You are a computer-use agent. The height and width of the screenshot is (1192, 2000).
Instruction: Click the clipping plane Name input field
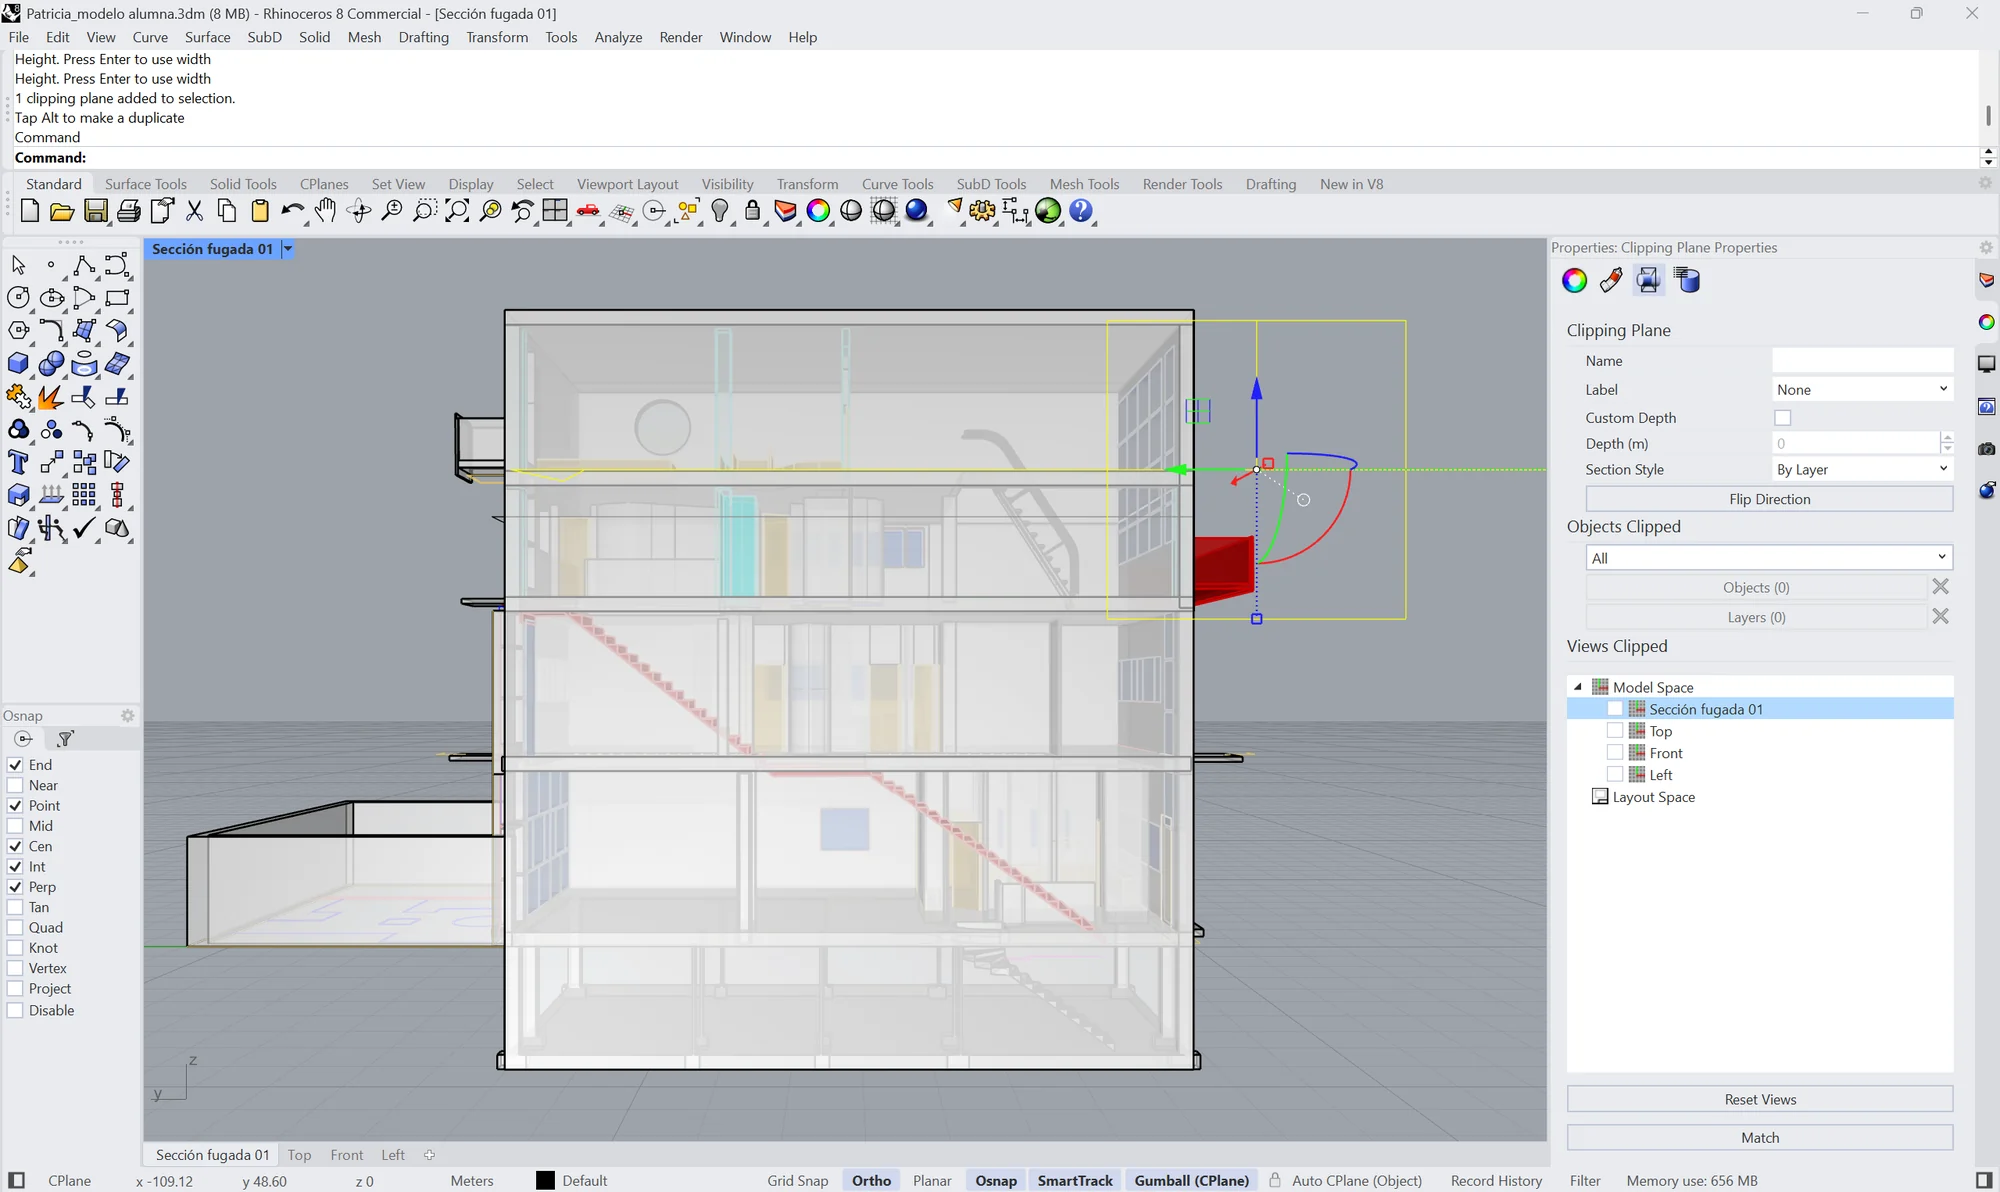pyautogui.click(x=1862, y=361)
